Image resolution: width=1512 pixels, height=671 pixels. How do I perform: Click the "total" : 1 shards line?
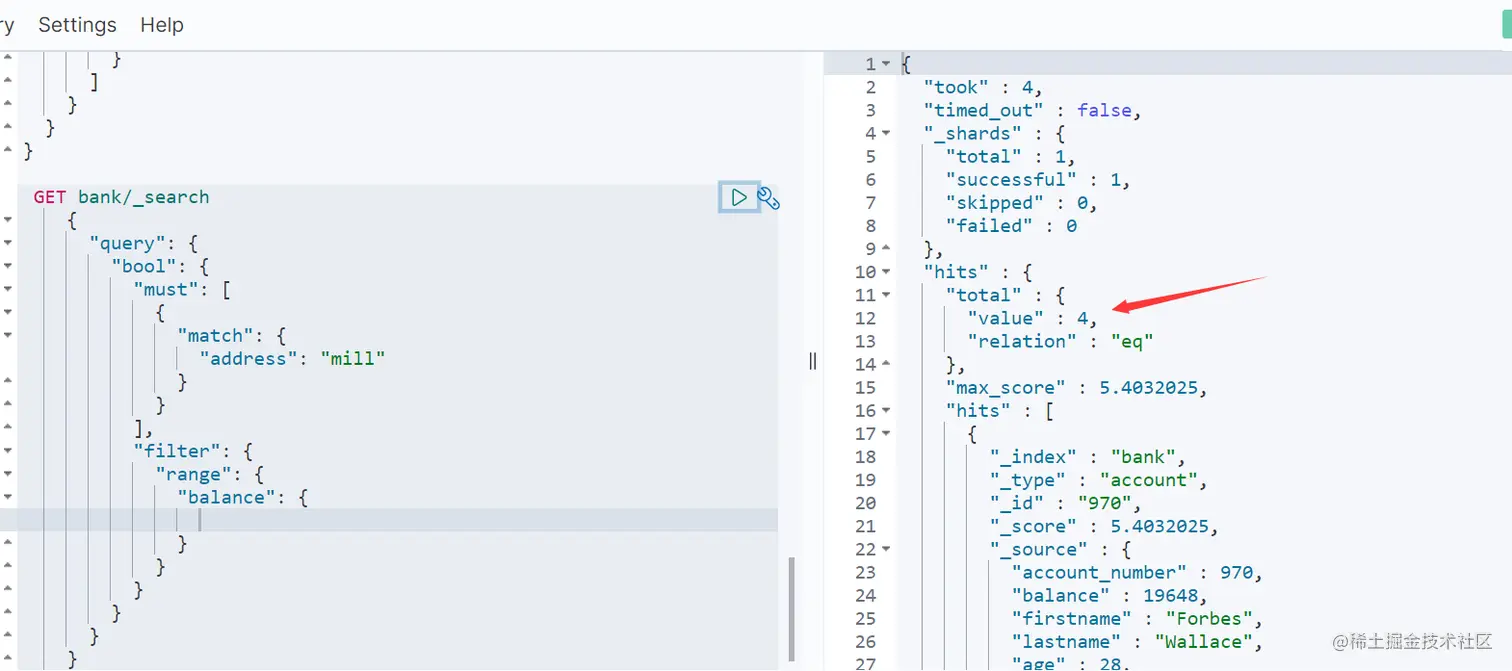coord(1010,157)
